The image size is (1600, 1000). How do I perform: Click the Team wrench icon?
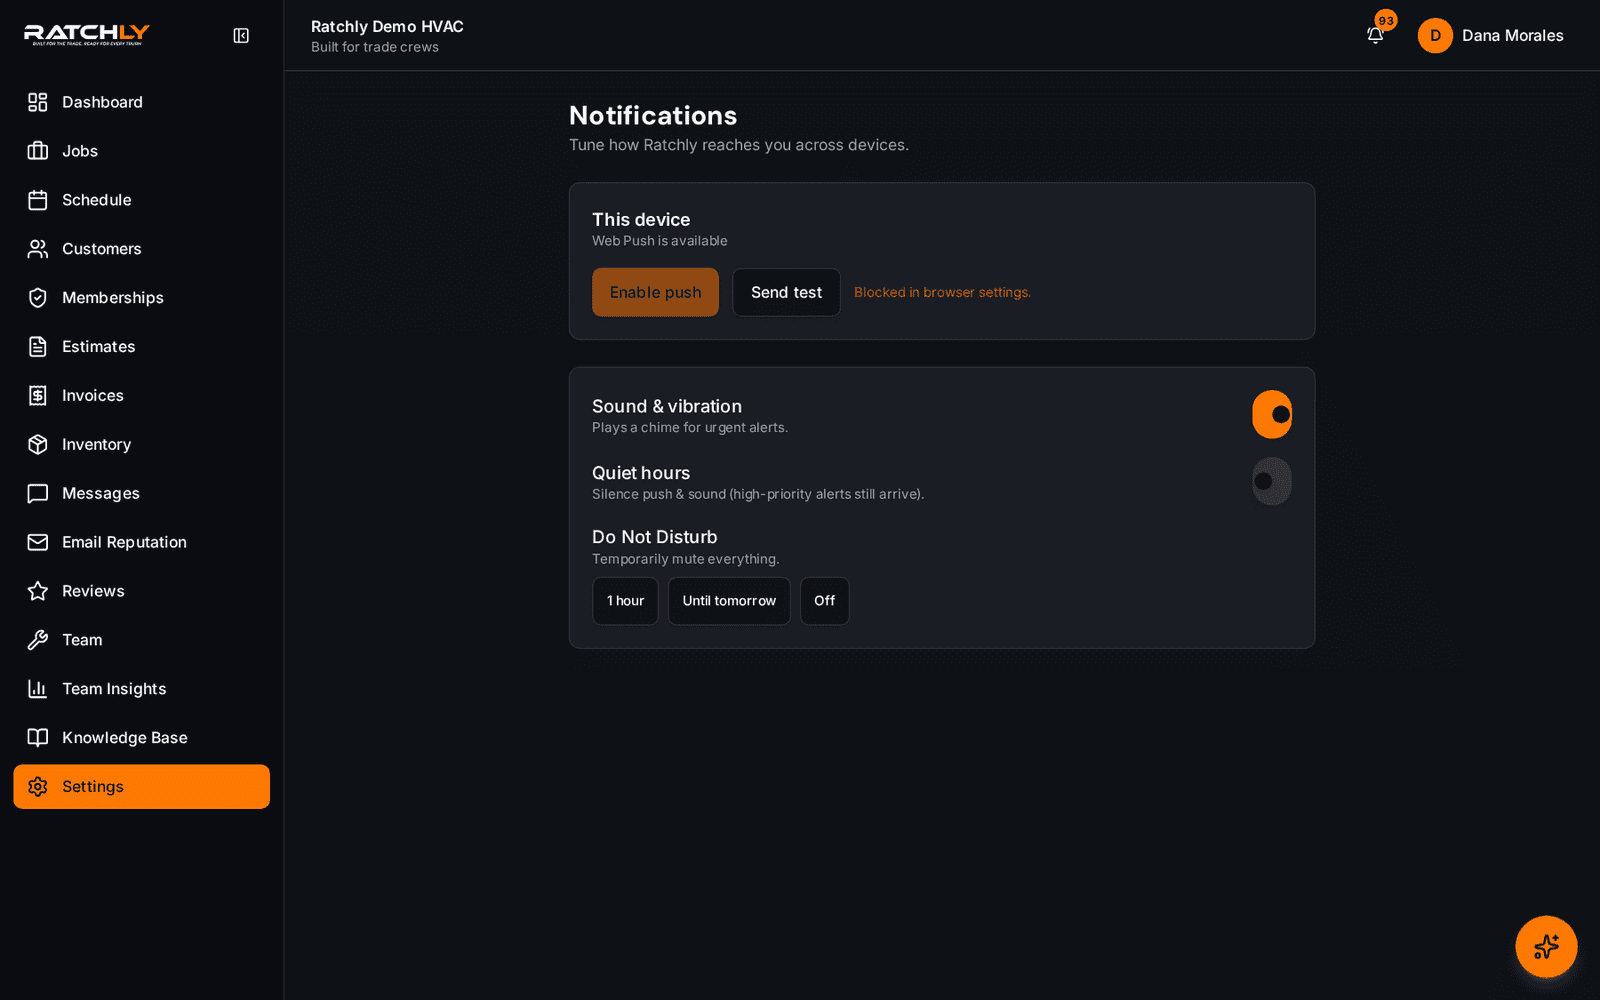38,640
